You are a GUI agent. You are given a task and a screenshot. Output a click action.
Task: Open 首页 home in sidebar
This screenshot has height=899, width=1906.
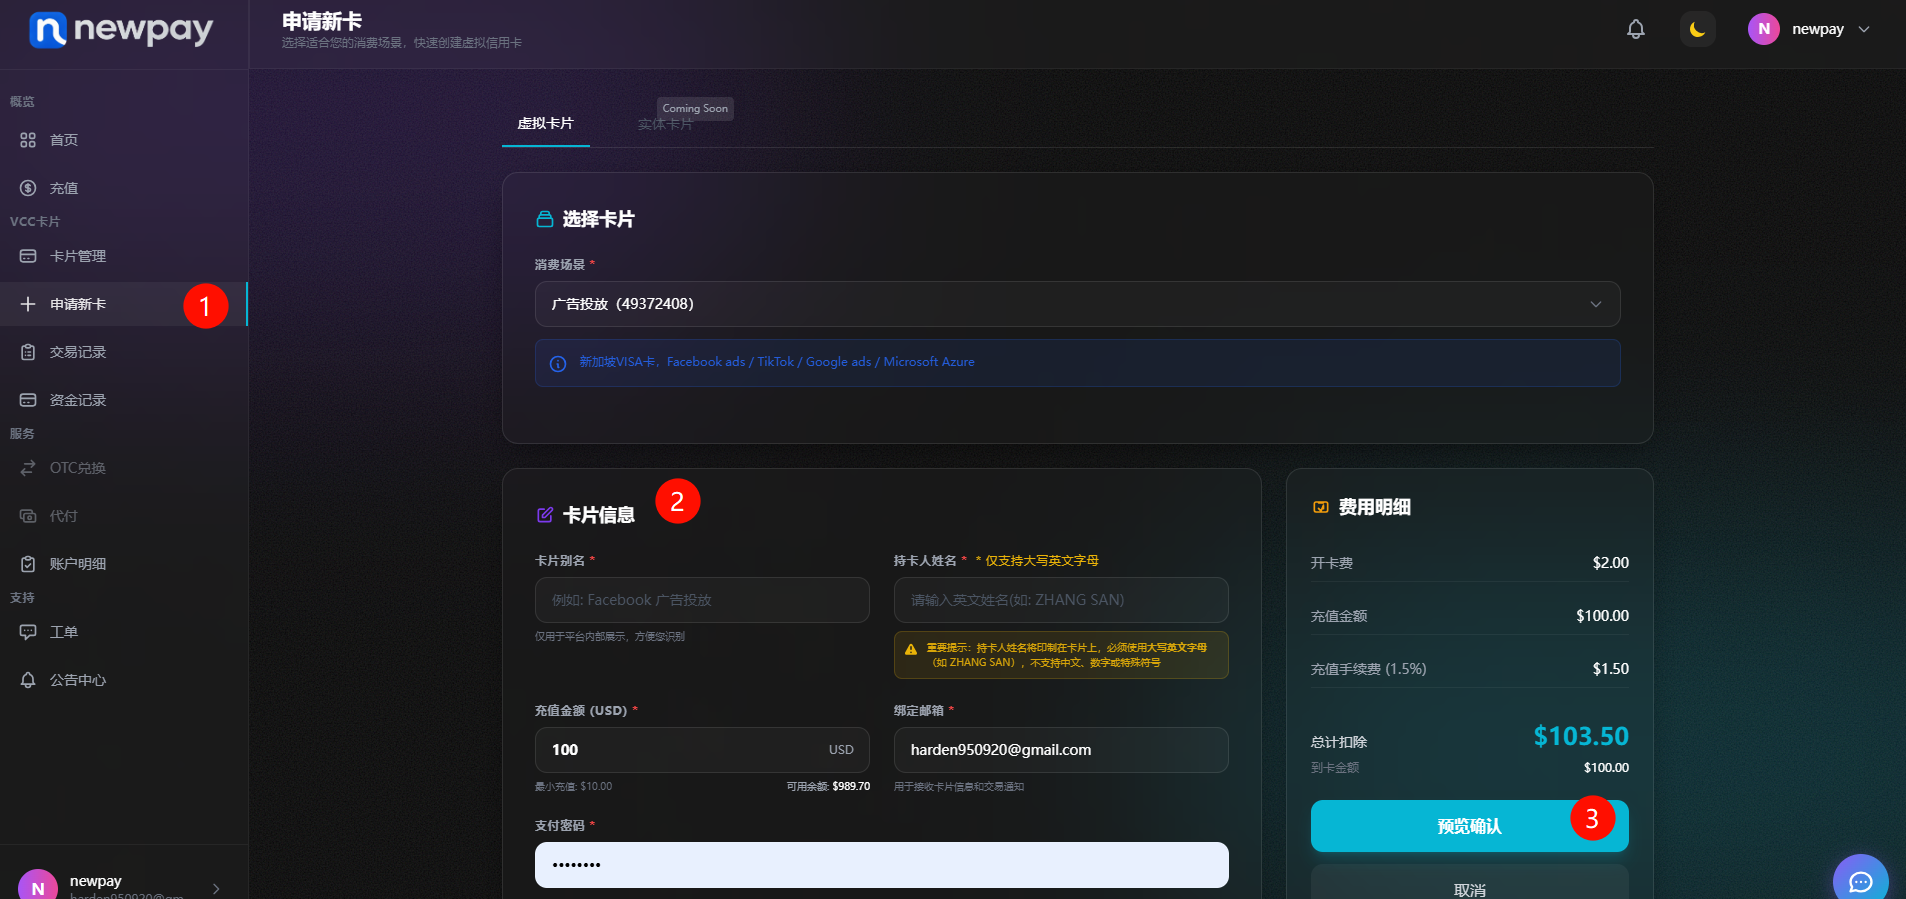64,140
